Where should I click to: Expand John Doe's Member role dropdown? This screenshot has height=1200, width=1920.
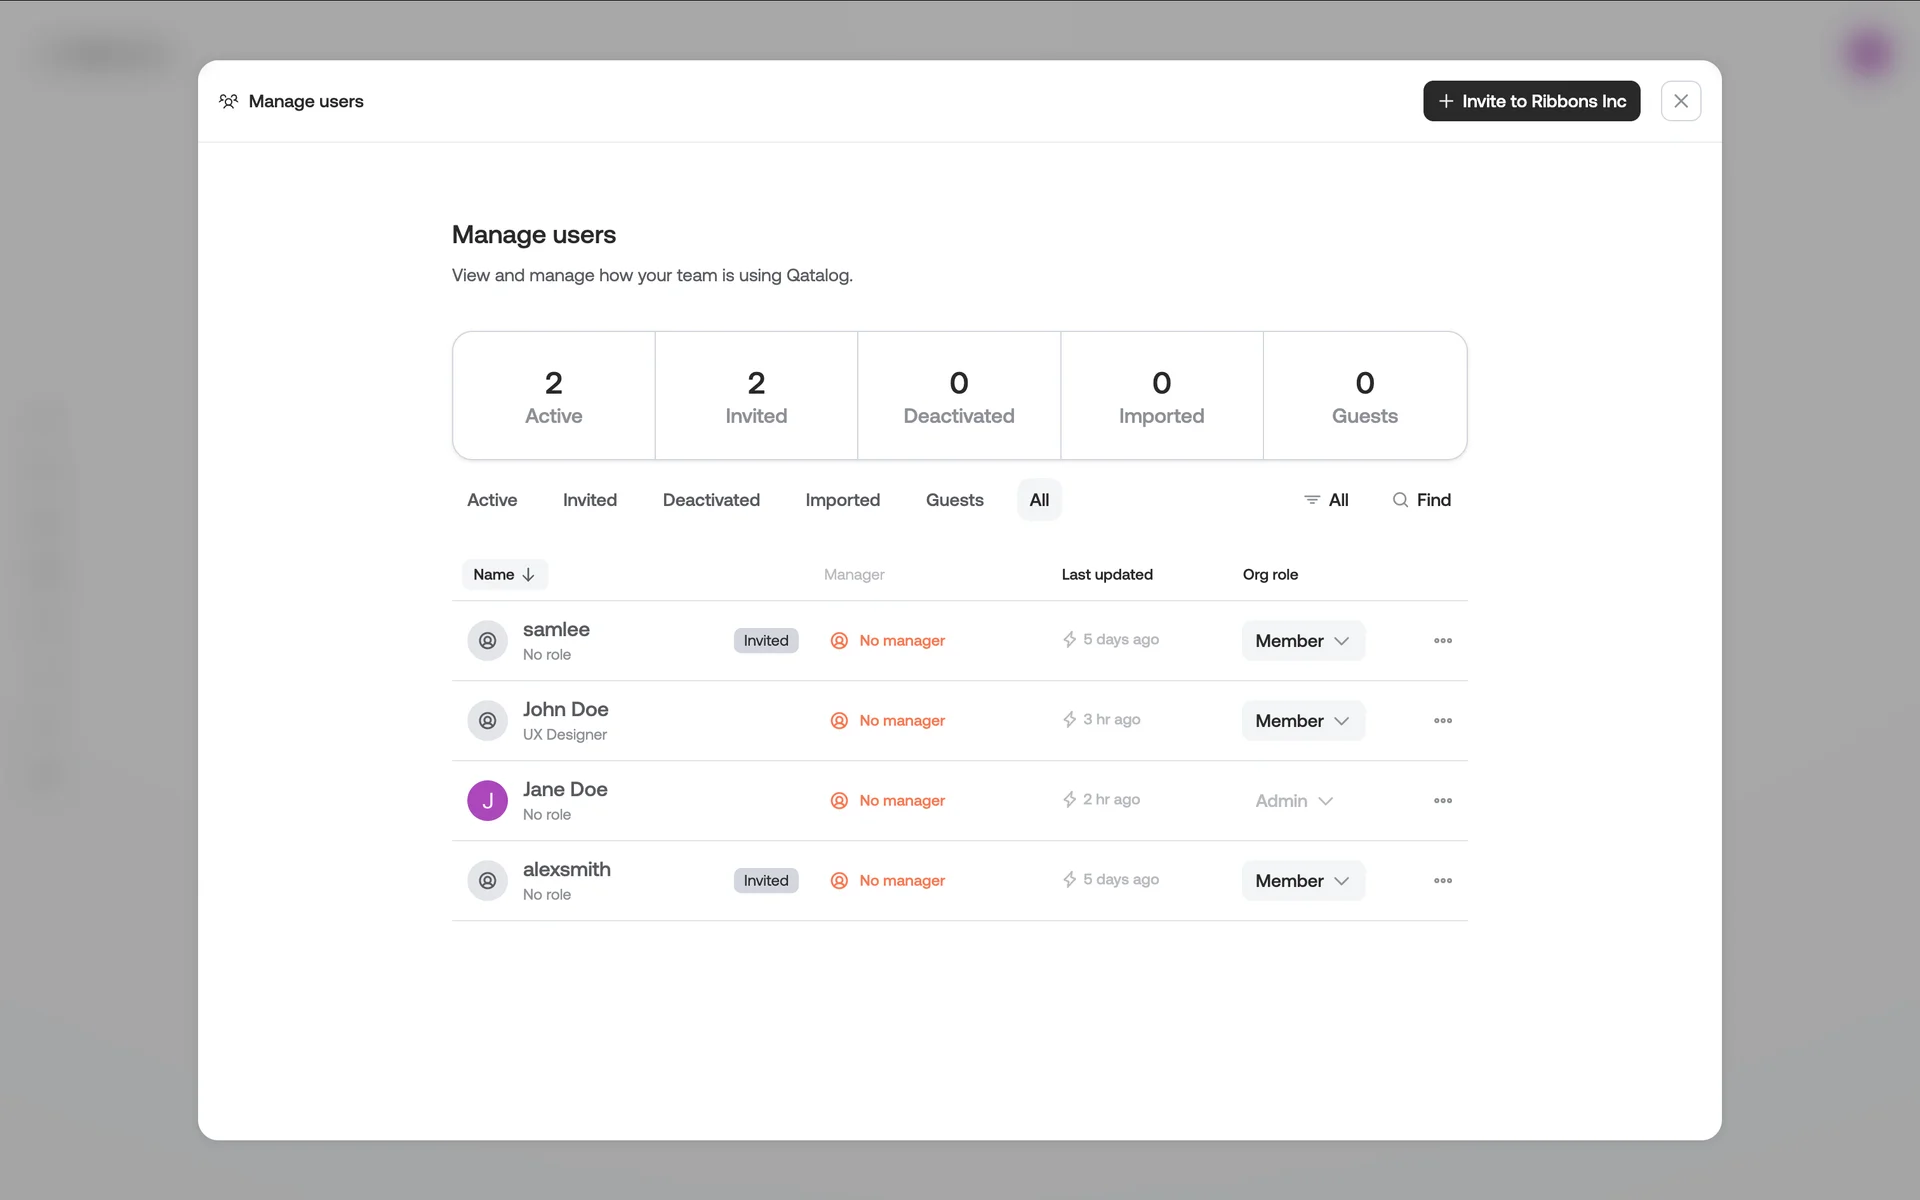1302,721
